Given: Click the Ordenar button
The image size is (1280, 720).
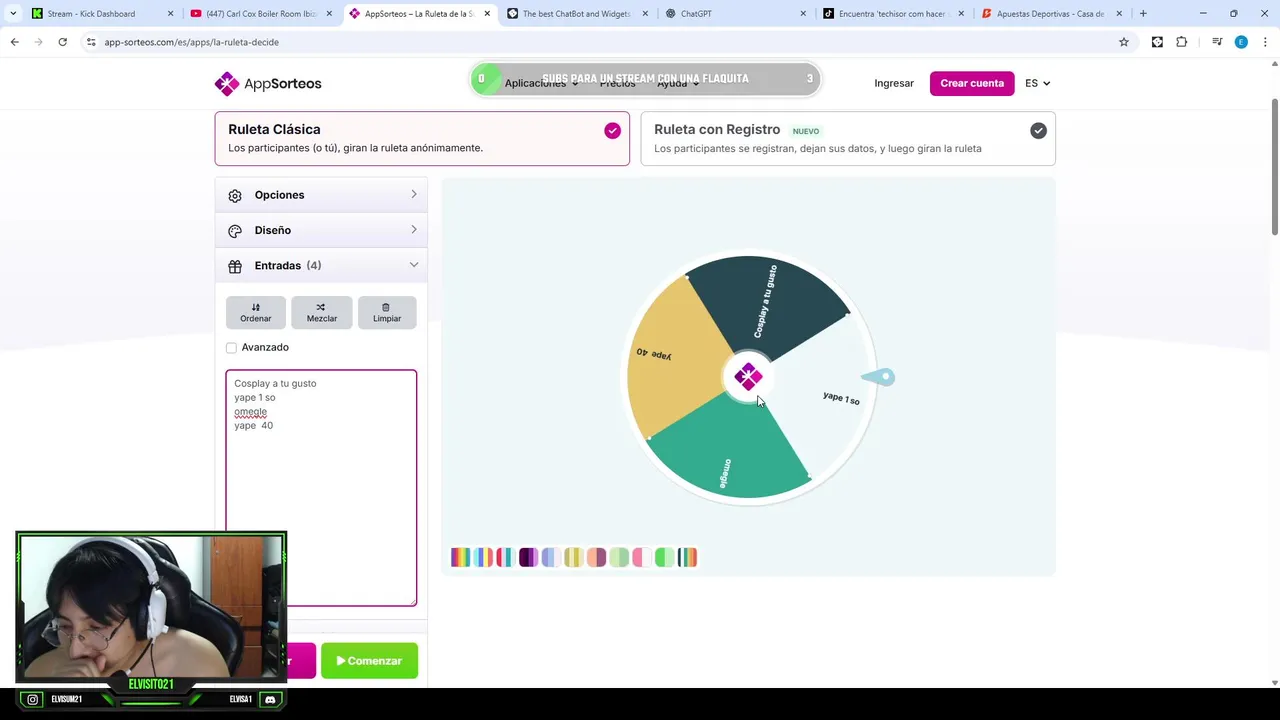Looking at the screenshot, I should (255, 312).
